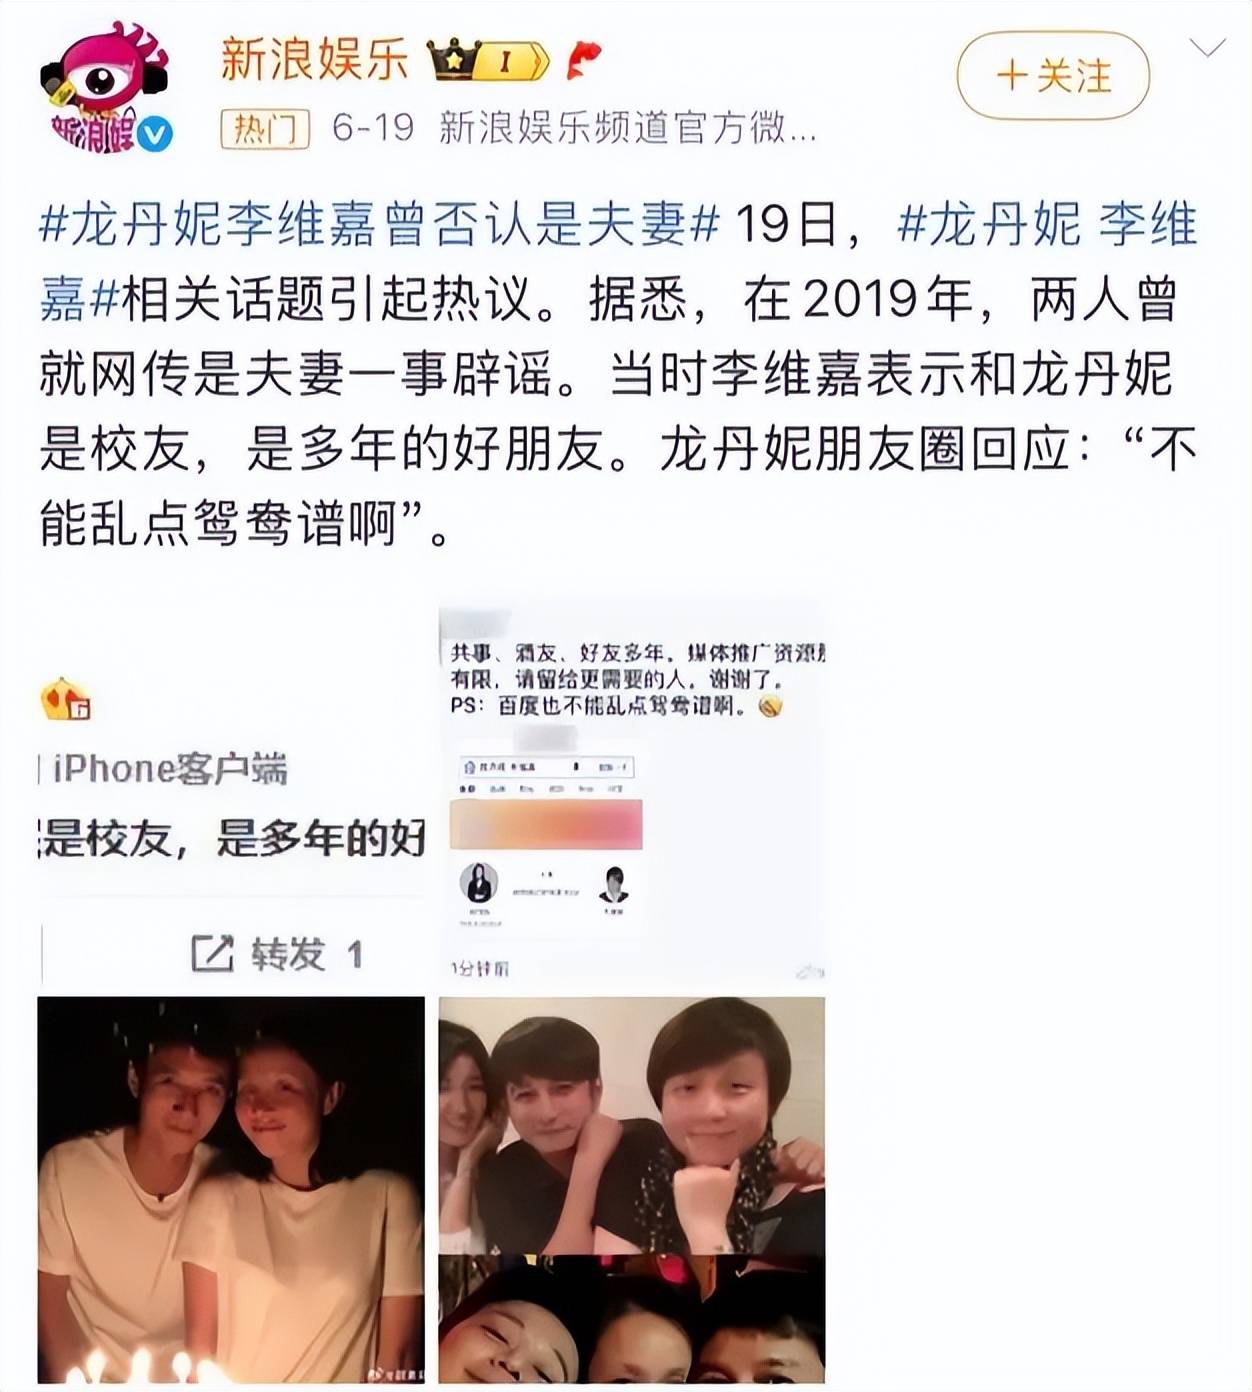Tap the blue verified badge on the avatar
The width and height of the screenshot is (1252, 1392).
[x=155, y=134]
